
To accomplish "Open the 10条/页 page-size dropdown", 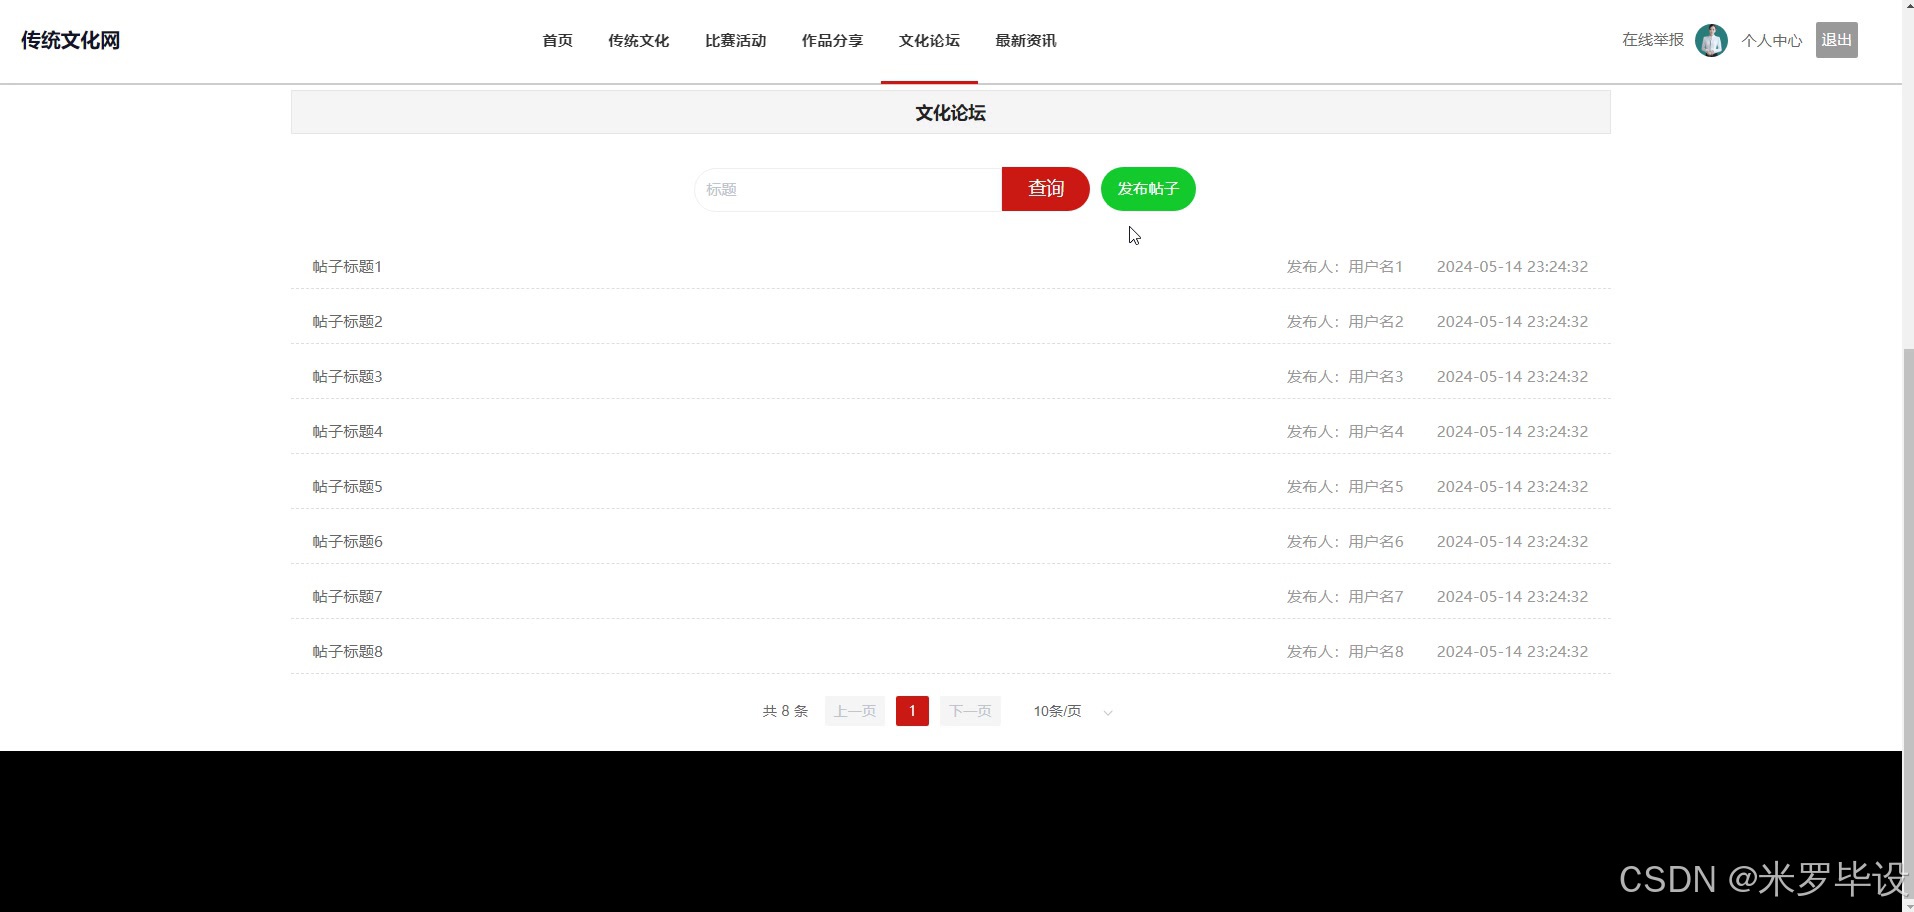I will pyautogui.click(x=1057, y=711).
